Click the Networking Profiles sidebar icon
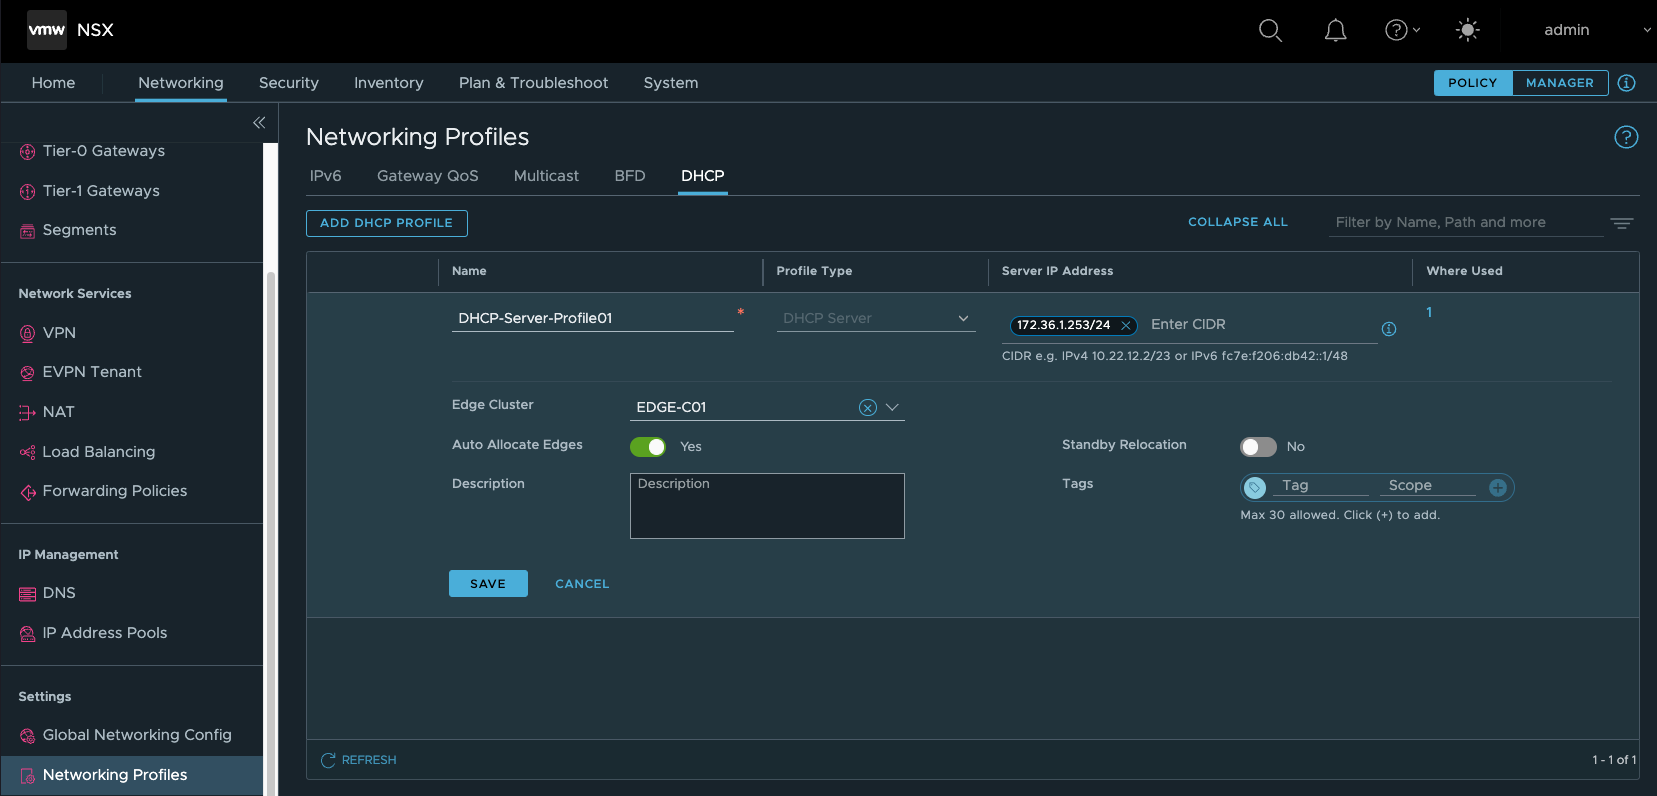 coord(27,776)
